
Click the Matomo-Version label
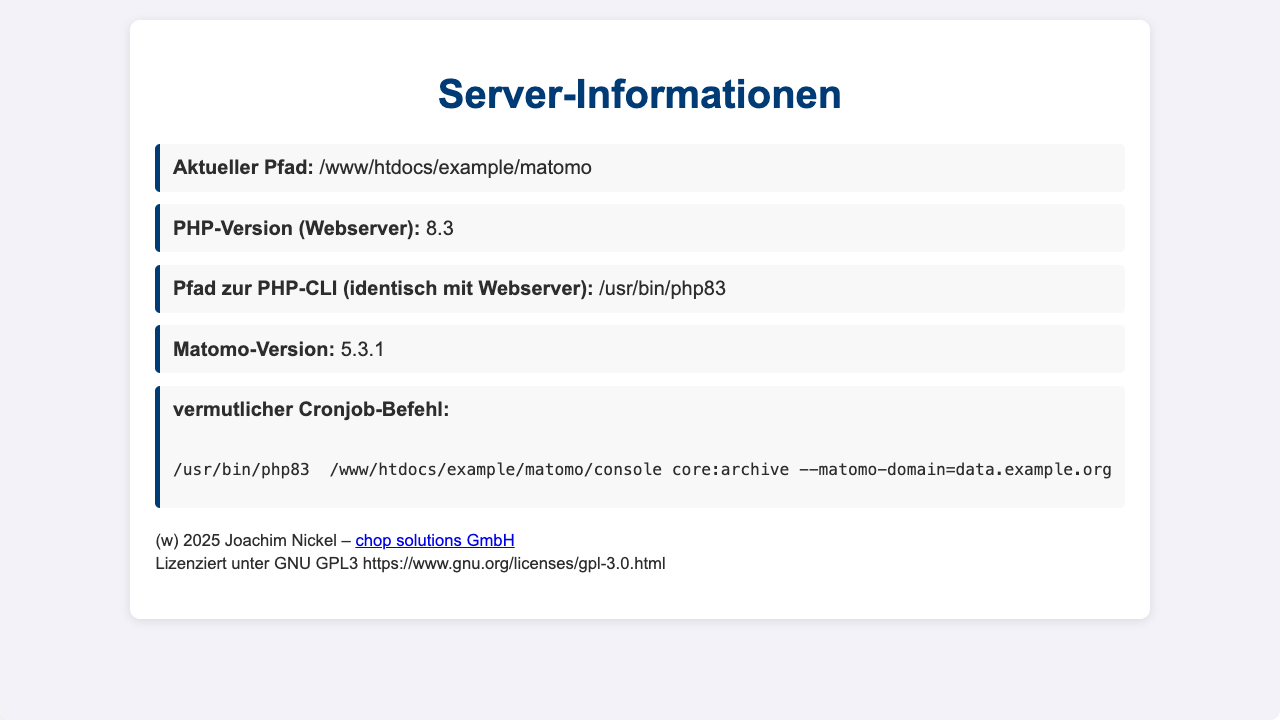pyautogui.click(x=254, y=349)
